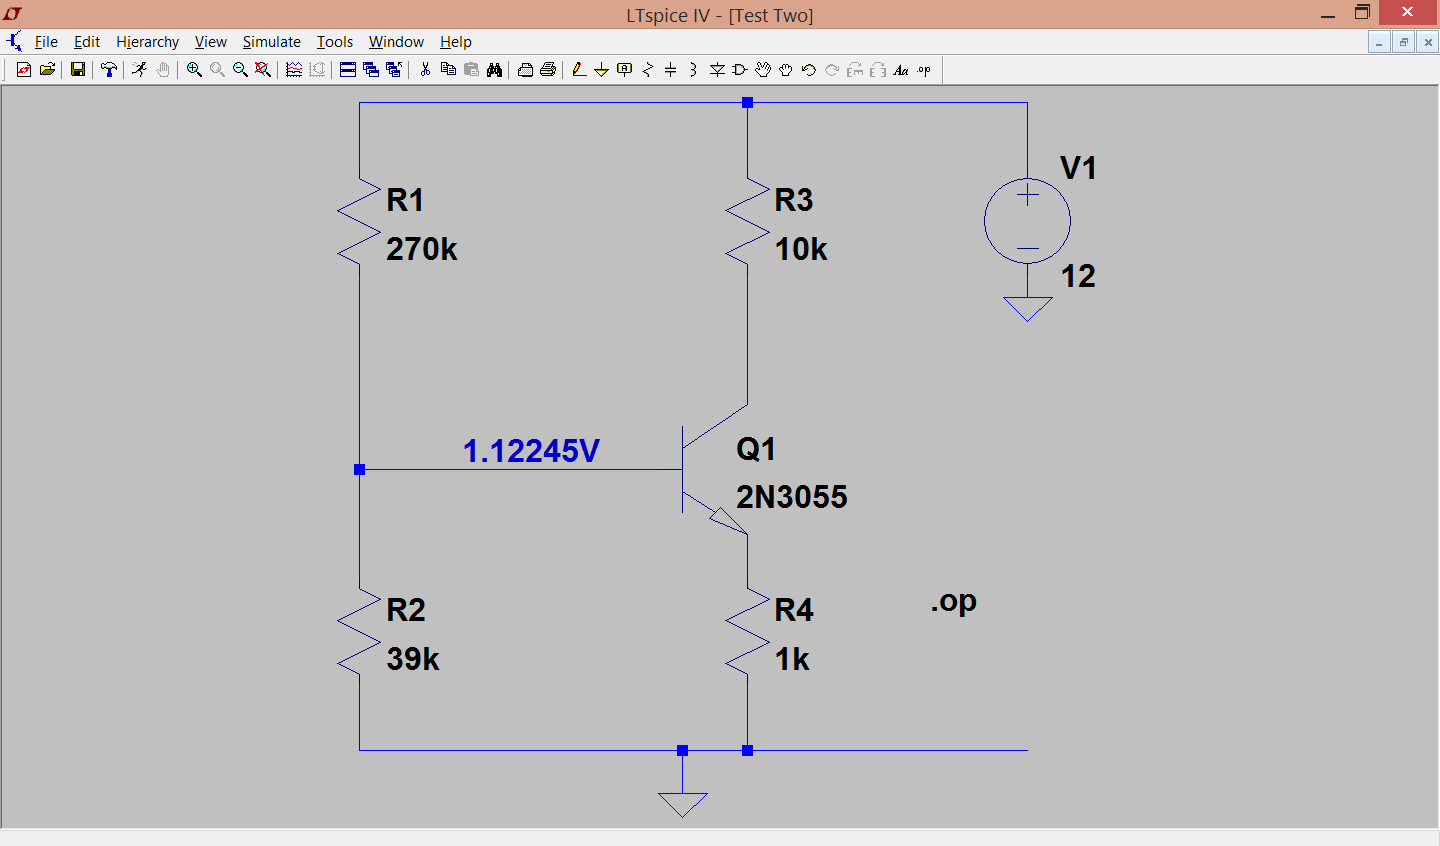Click the '39k' value of R2
Screen dimensions: 1440x846
[413, 659]
